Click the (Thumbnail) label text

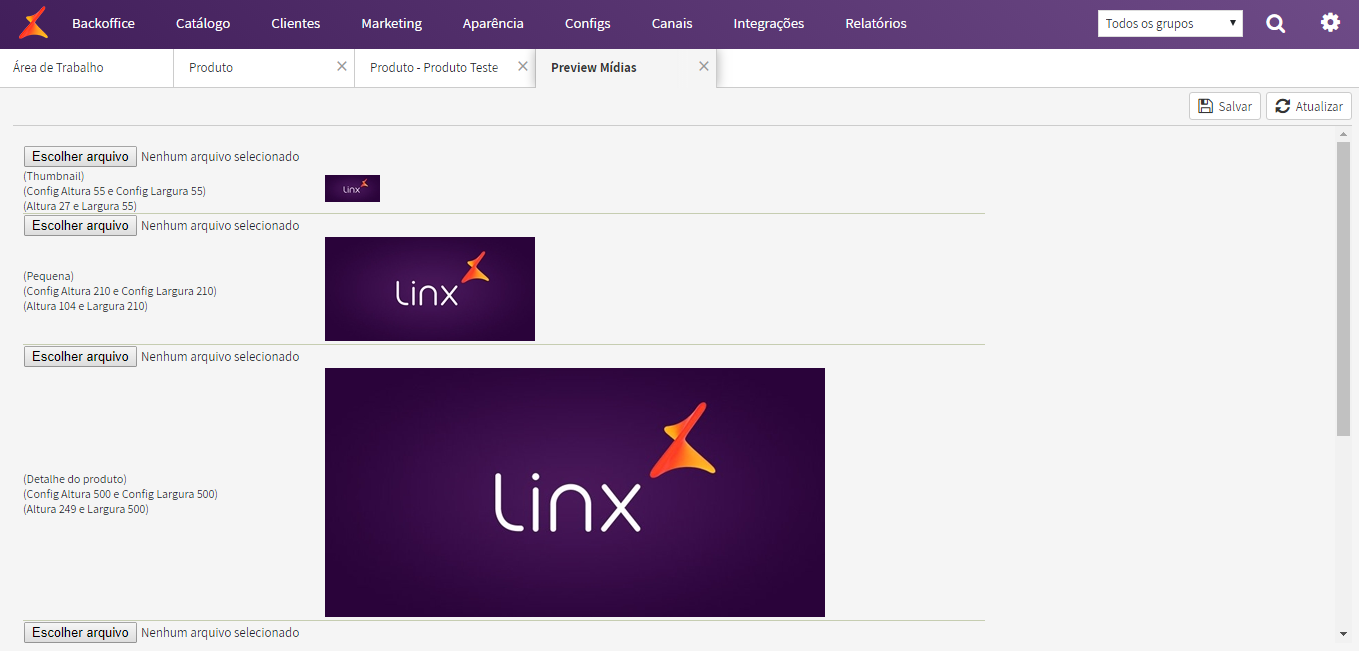[x=54, y=176]
